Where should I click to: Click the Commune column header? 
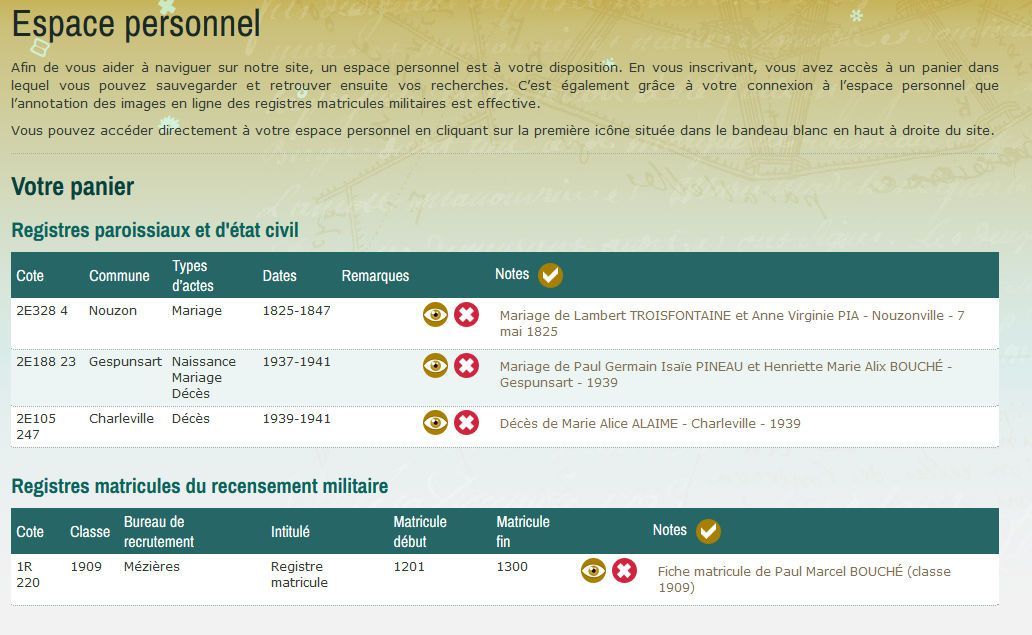tap(119, 276)
